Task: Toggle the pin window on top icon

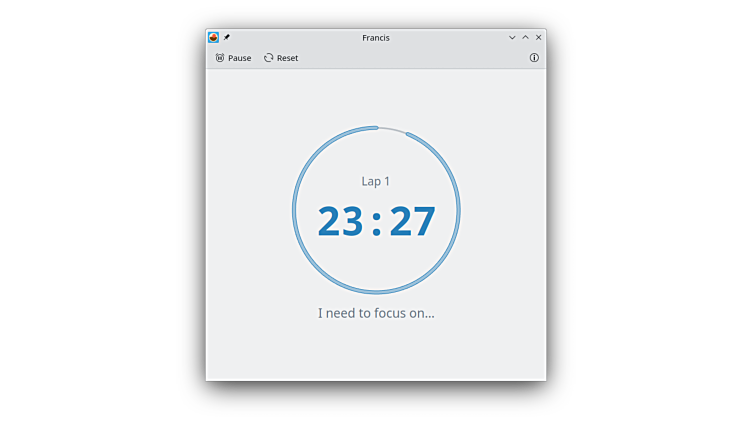Action: click(227, 37)
